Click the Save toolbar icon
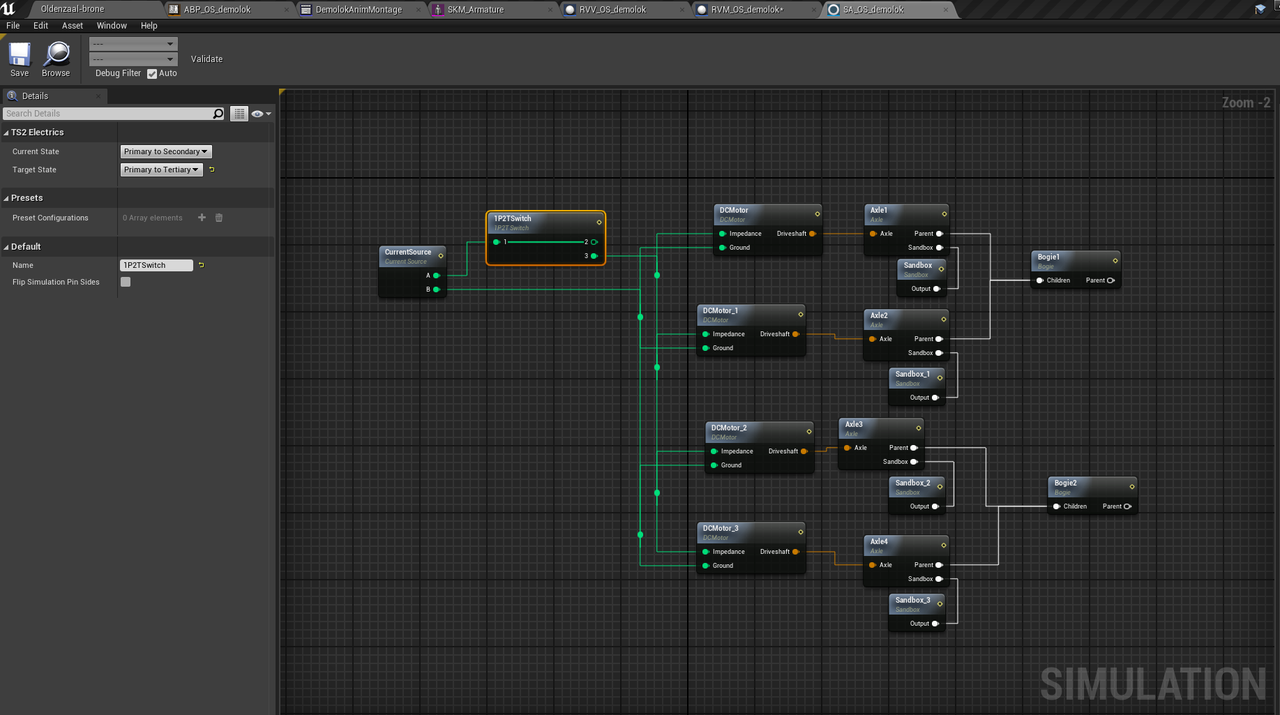 click(x=19, y=54)
